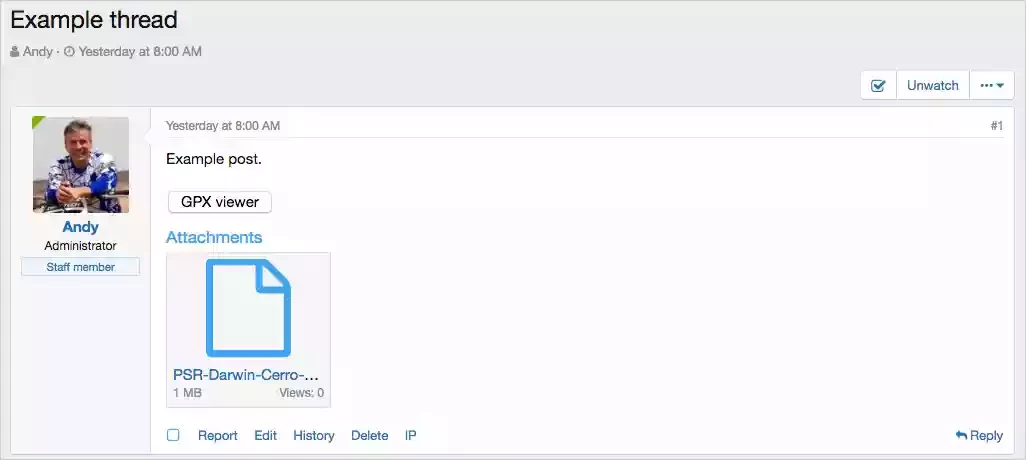
Task: Open Andy's avatar photo
Action: [80, 165]
